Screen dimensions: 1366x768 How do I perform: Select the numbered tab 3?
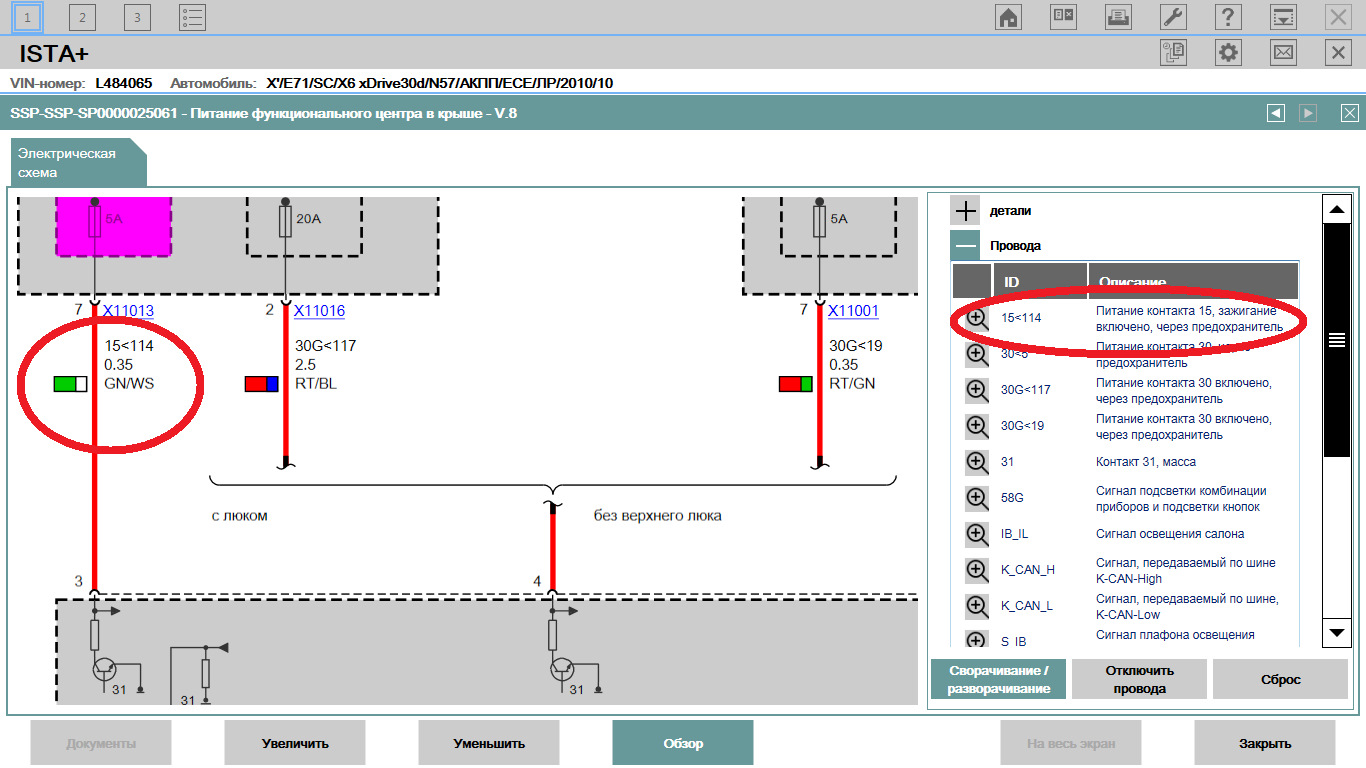point(137,17)
